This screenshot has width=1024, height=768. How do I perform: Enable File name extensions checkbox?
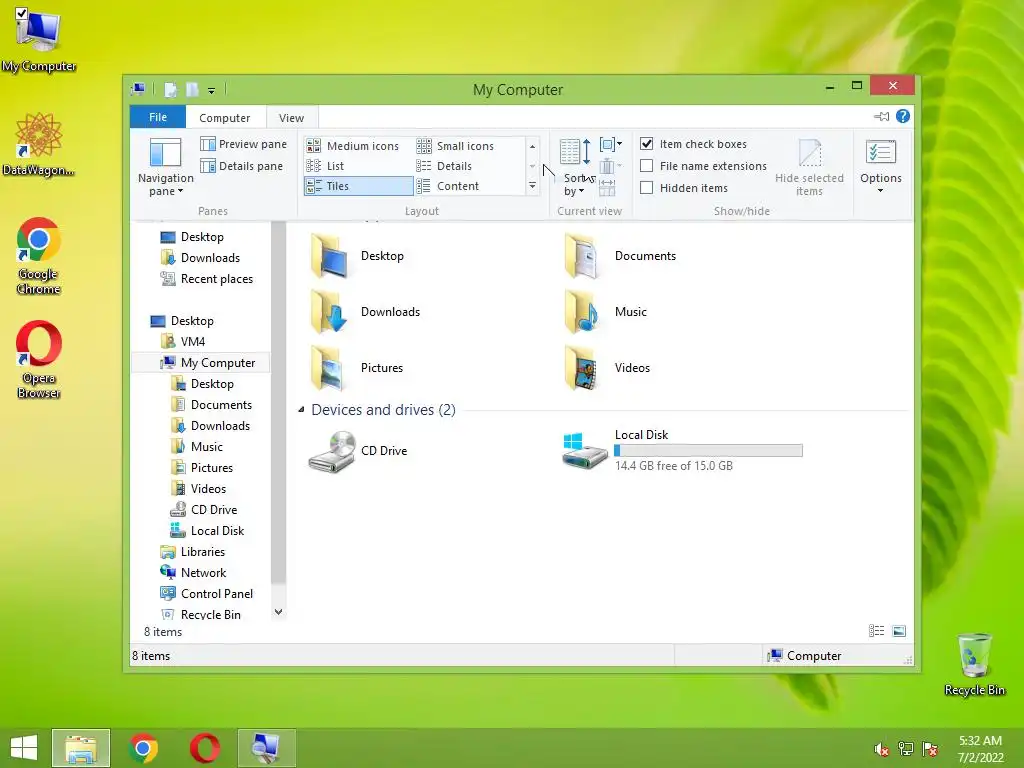pos(647,166)
